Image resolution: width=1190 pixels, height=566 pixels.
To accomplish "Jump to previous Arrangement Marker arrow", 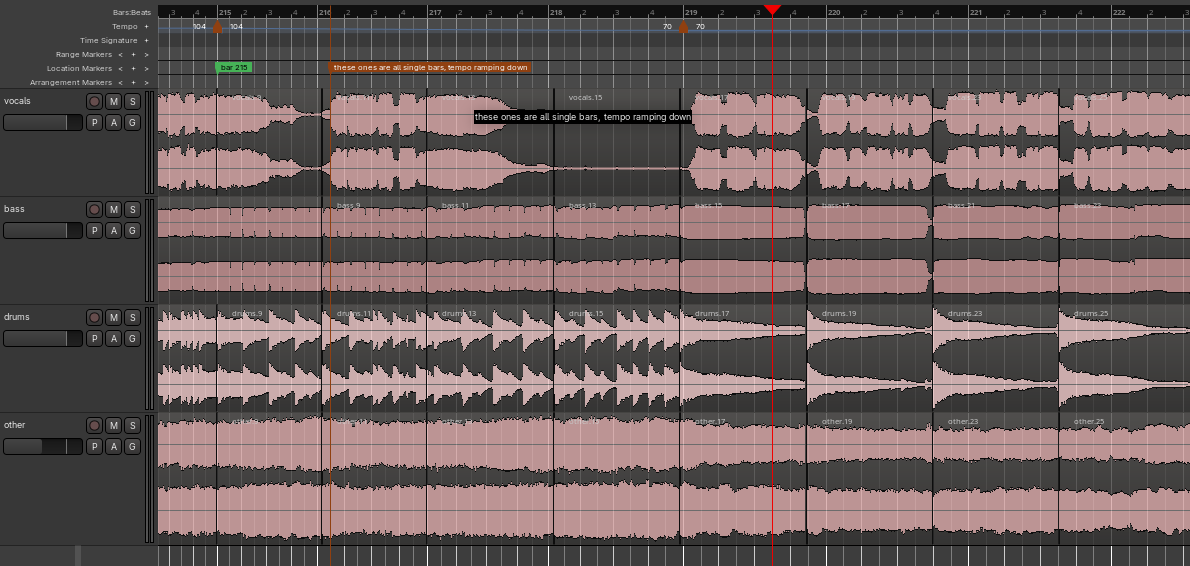I will (120, 82).
